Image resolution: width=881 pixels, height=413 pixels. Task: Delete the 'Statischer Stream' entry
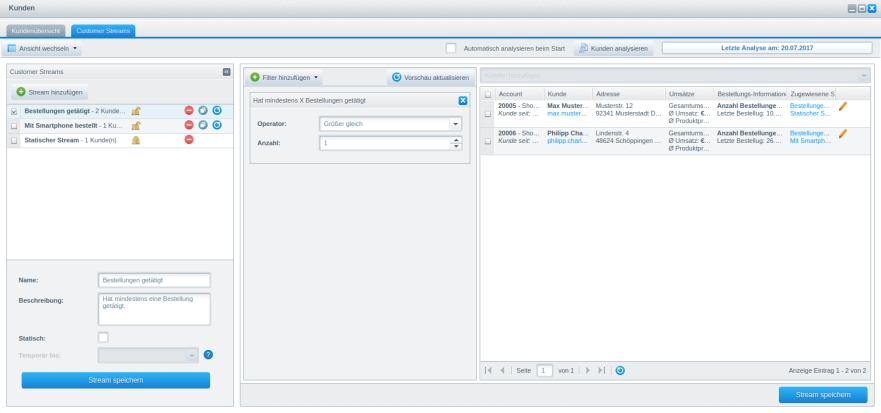(x=189, y=140)
